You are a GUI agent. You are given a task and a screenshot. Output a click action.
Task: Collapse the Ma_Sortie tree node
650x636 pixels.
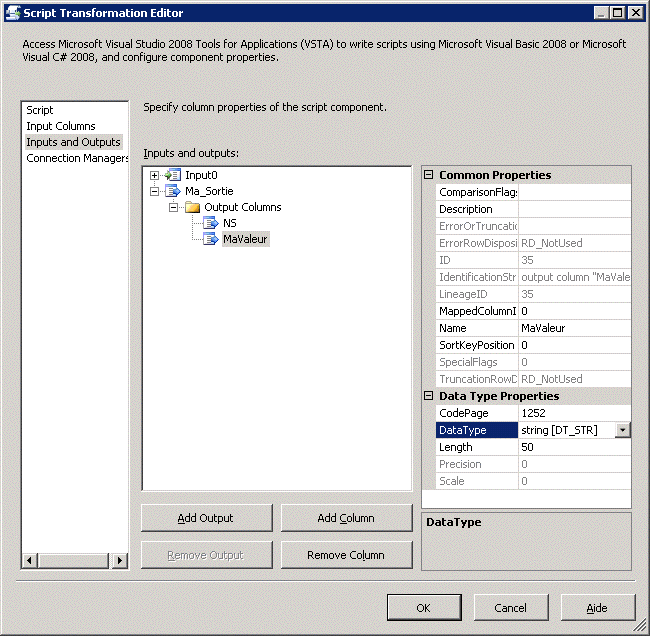click(154, 191)
